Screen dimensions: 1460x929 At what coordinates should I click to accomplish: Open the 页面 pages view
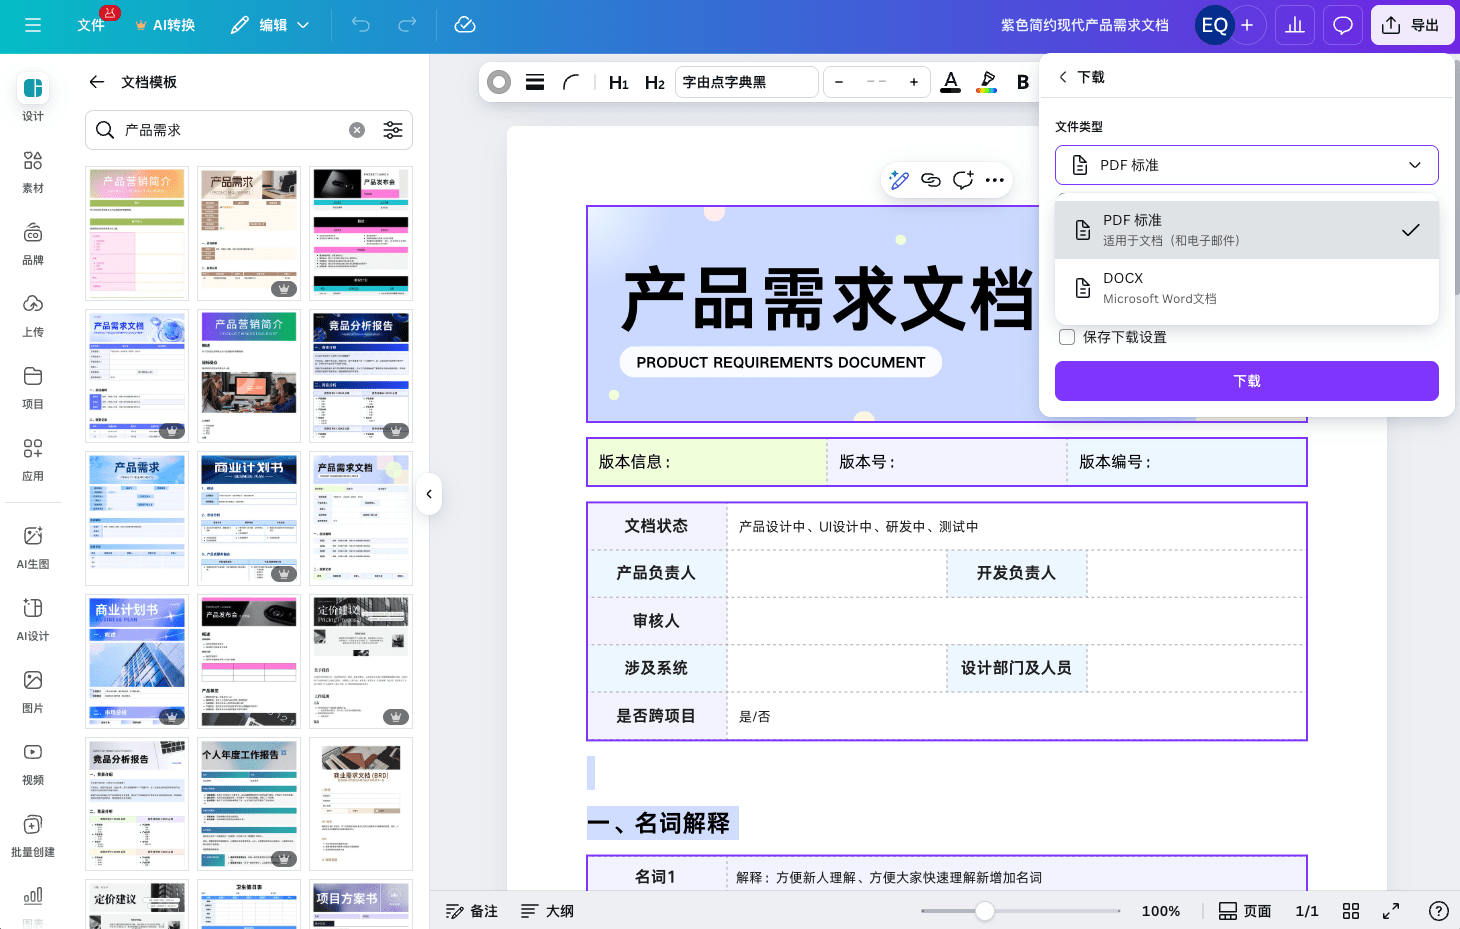click(x=1245, y=911)
